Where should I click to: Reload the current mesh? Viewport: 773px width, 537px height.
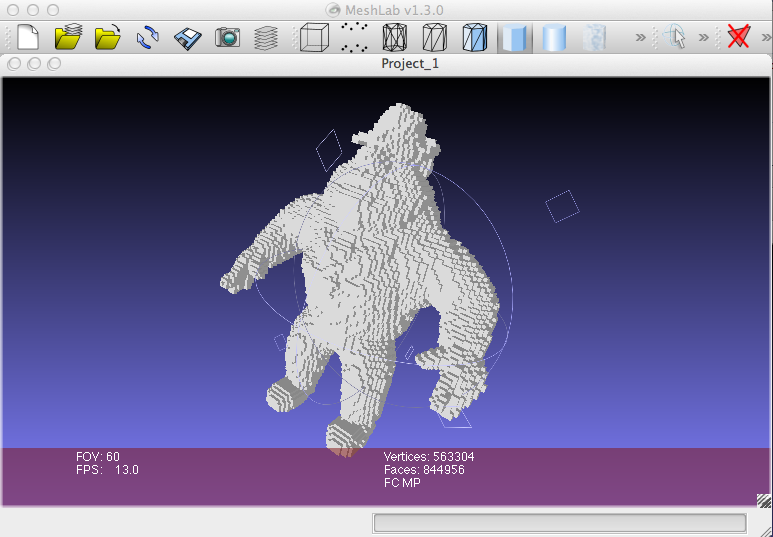[x=147, y=38]
